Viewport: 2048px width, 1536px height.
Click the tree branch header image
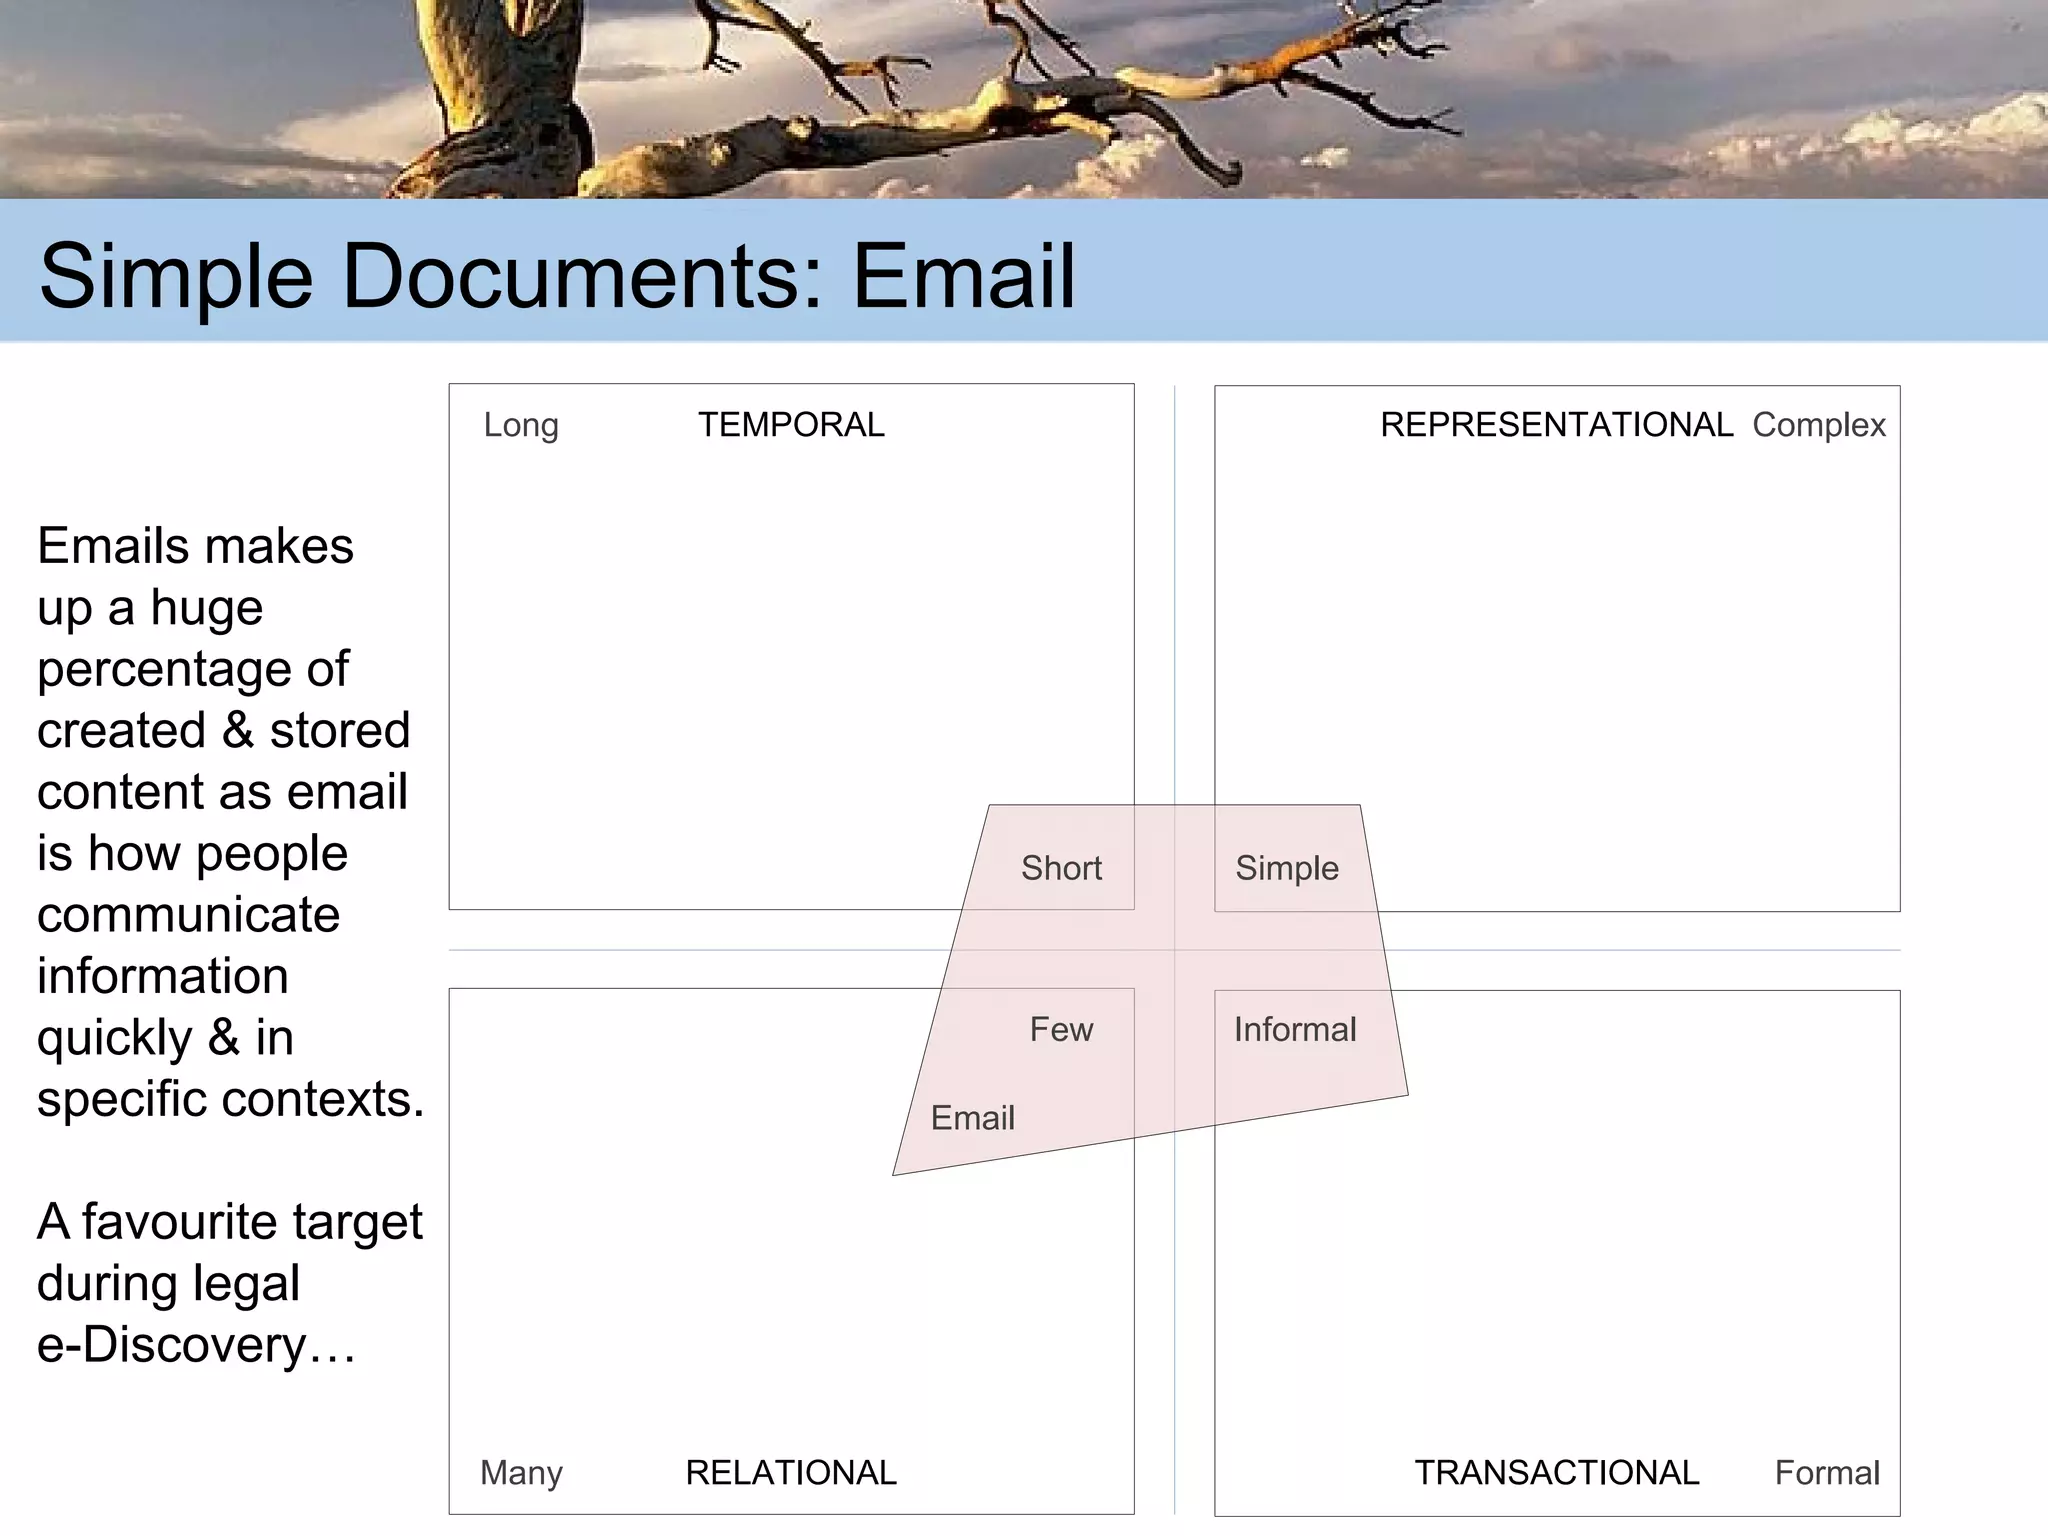(x=1024, y=99)
